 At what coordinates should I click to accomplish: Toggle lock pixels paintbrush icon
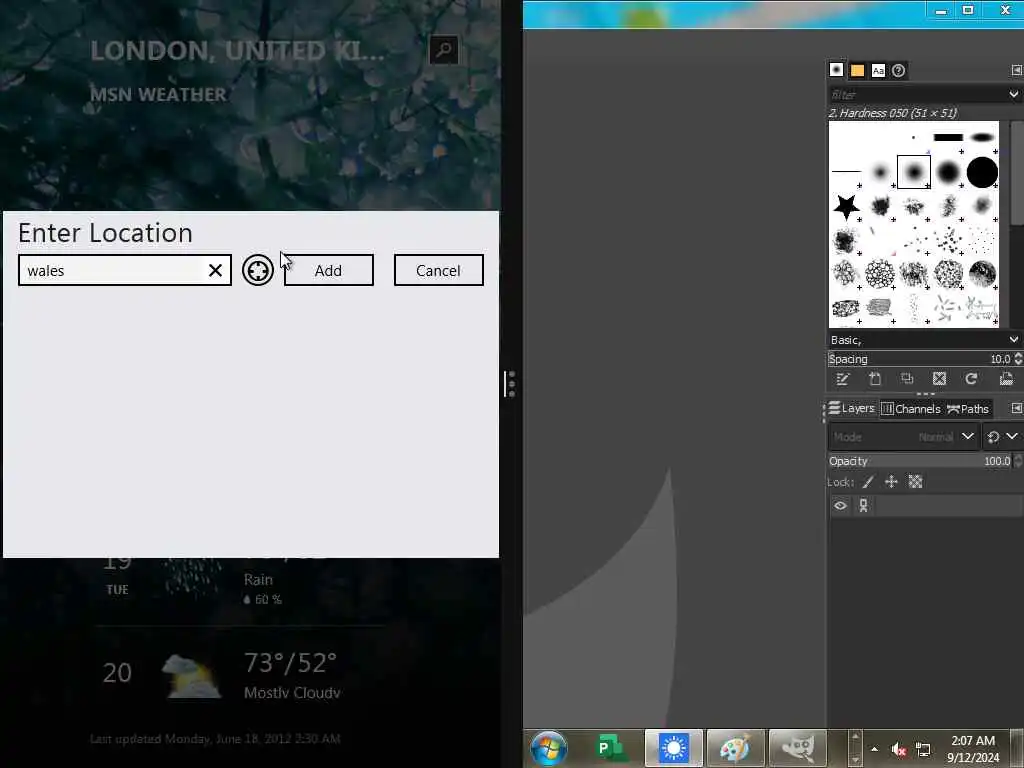point(868,482)
